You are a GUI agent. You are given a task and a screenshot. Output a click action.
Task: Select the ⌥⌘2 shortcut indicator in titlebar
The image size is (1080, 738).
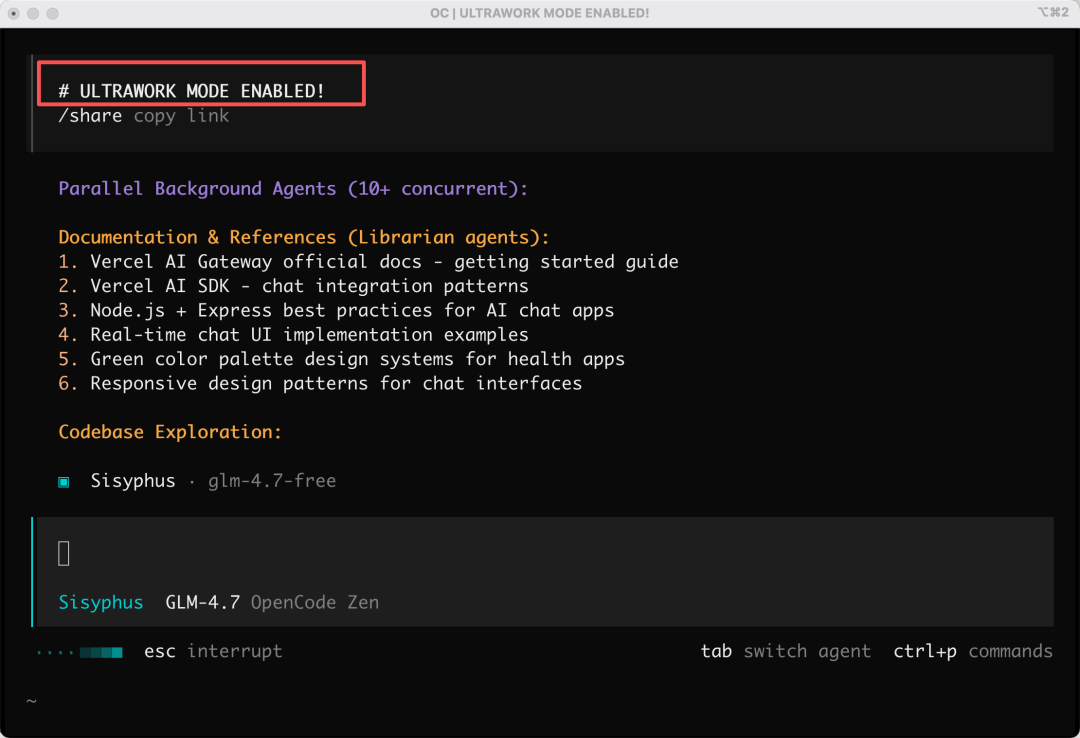1053,13
